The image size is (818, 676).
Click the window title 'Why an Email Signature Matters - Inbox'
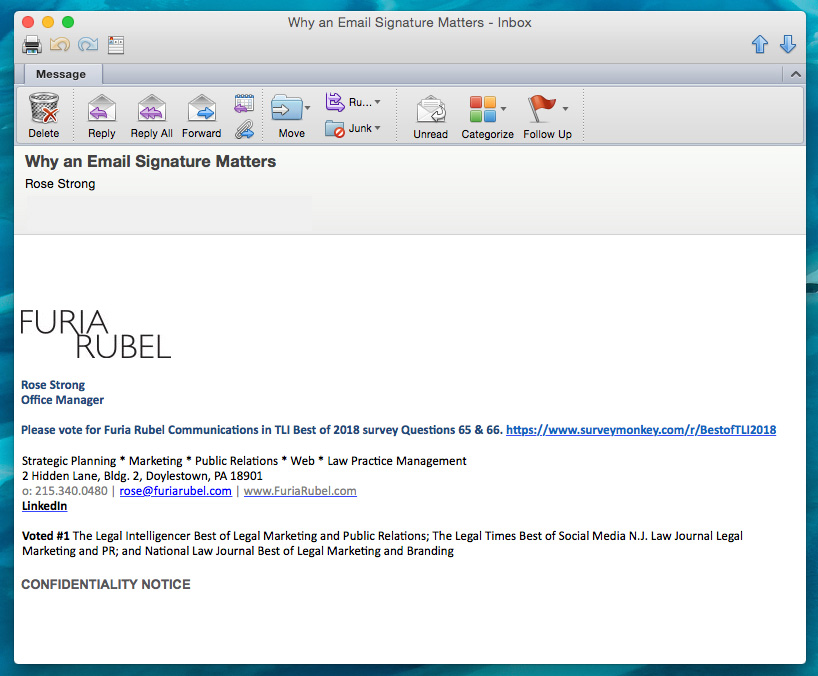pyautogui.click(x=410, y=22)
